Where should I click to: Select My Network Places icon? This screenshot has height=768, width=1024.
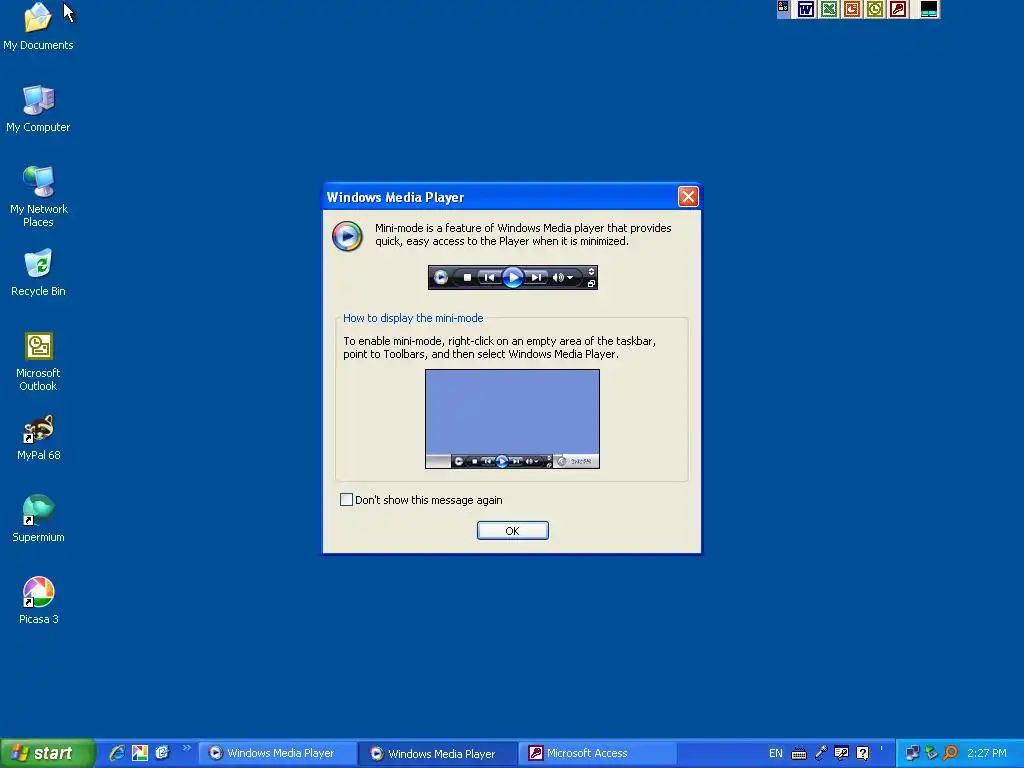pyautogui.click(x=38, y=196)
